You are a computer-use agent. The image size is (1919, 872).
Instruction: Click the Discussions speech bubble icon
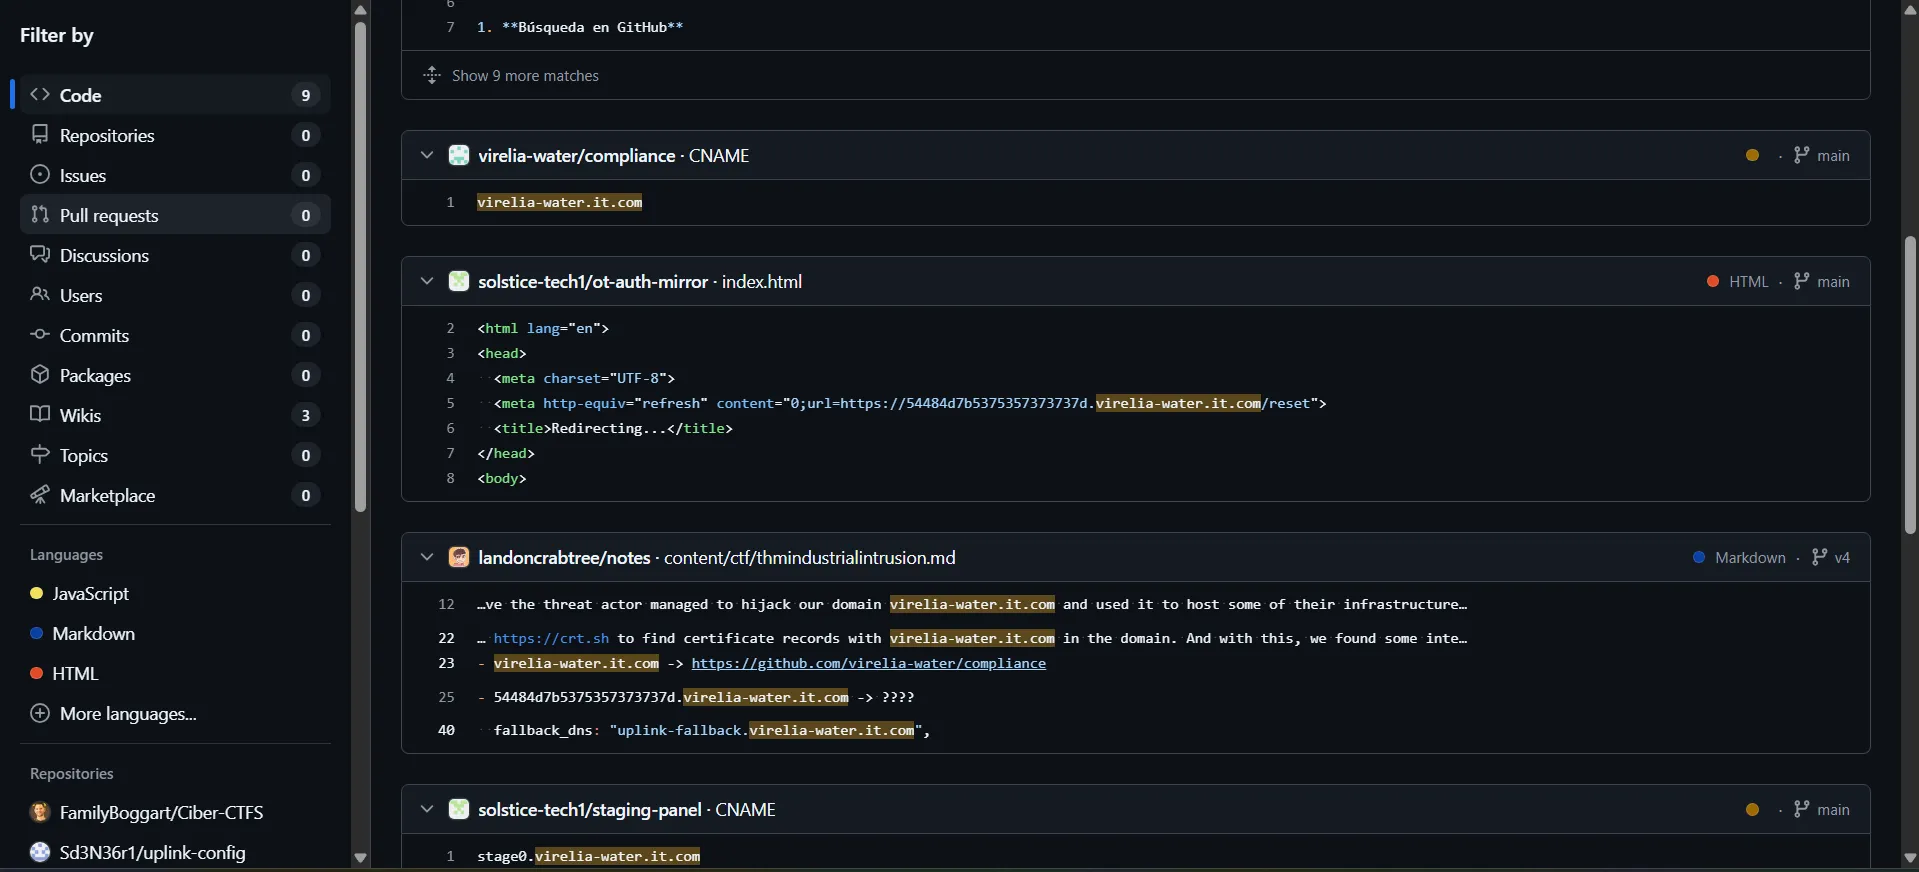pos(40,254)
